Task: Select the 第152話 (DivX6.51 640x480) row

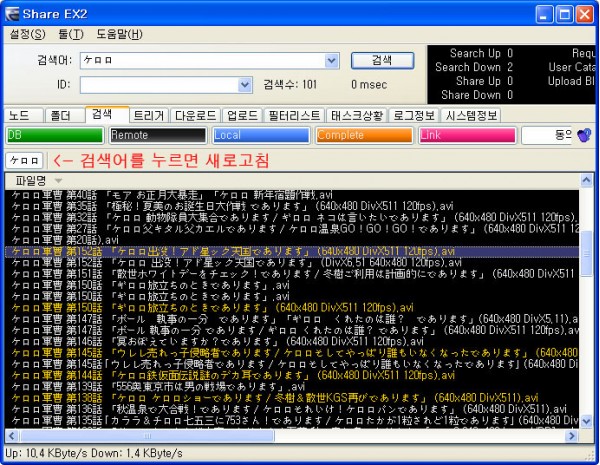Action: click(x=292, y=263)
